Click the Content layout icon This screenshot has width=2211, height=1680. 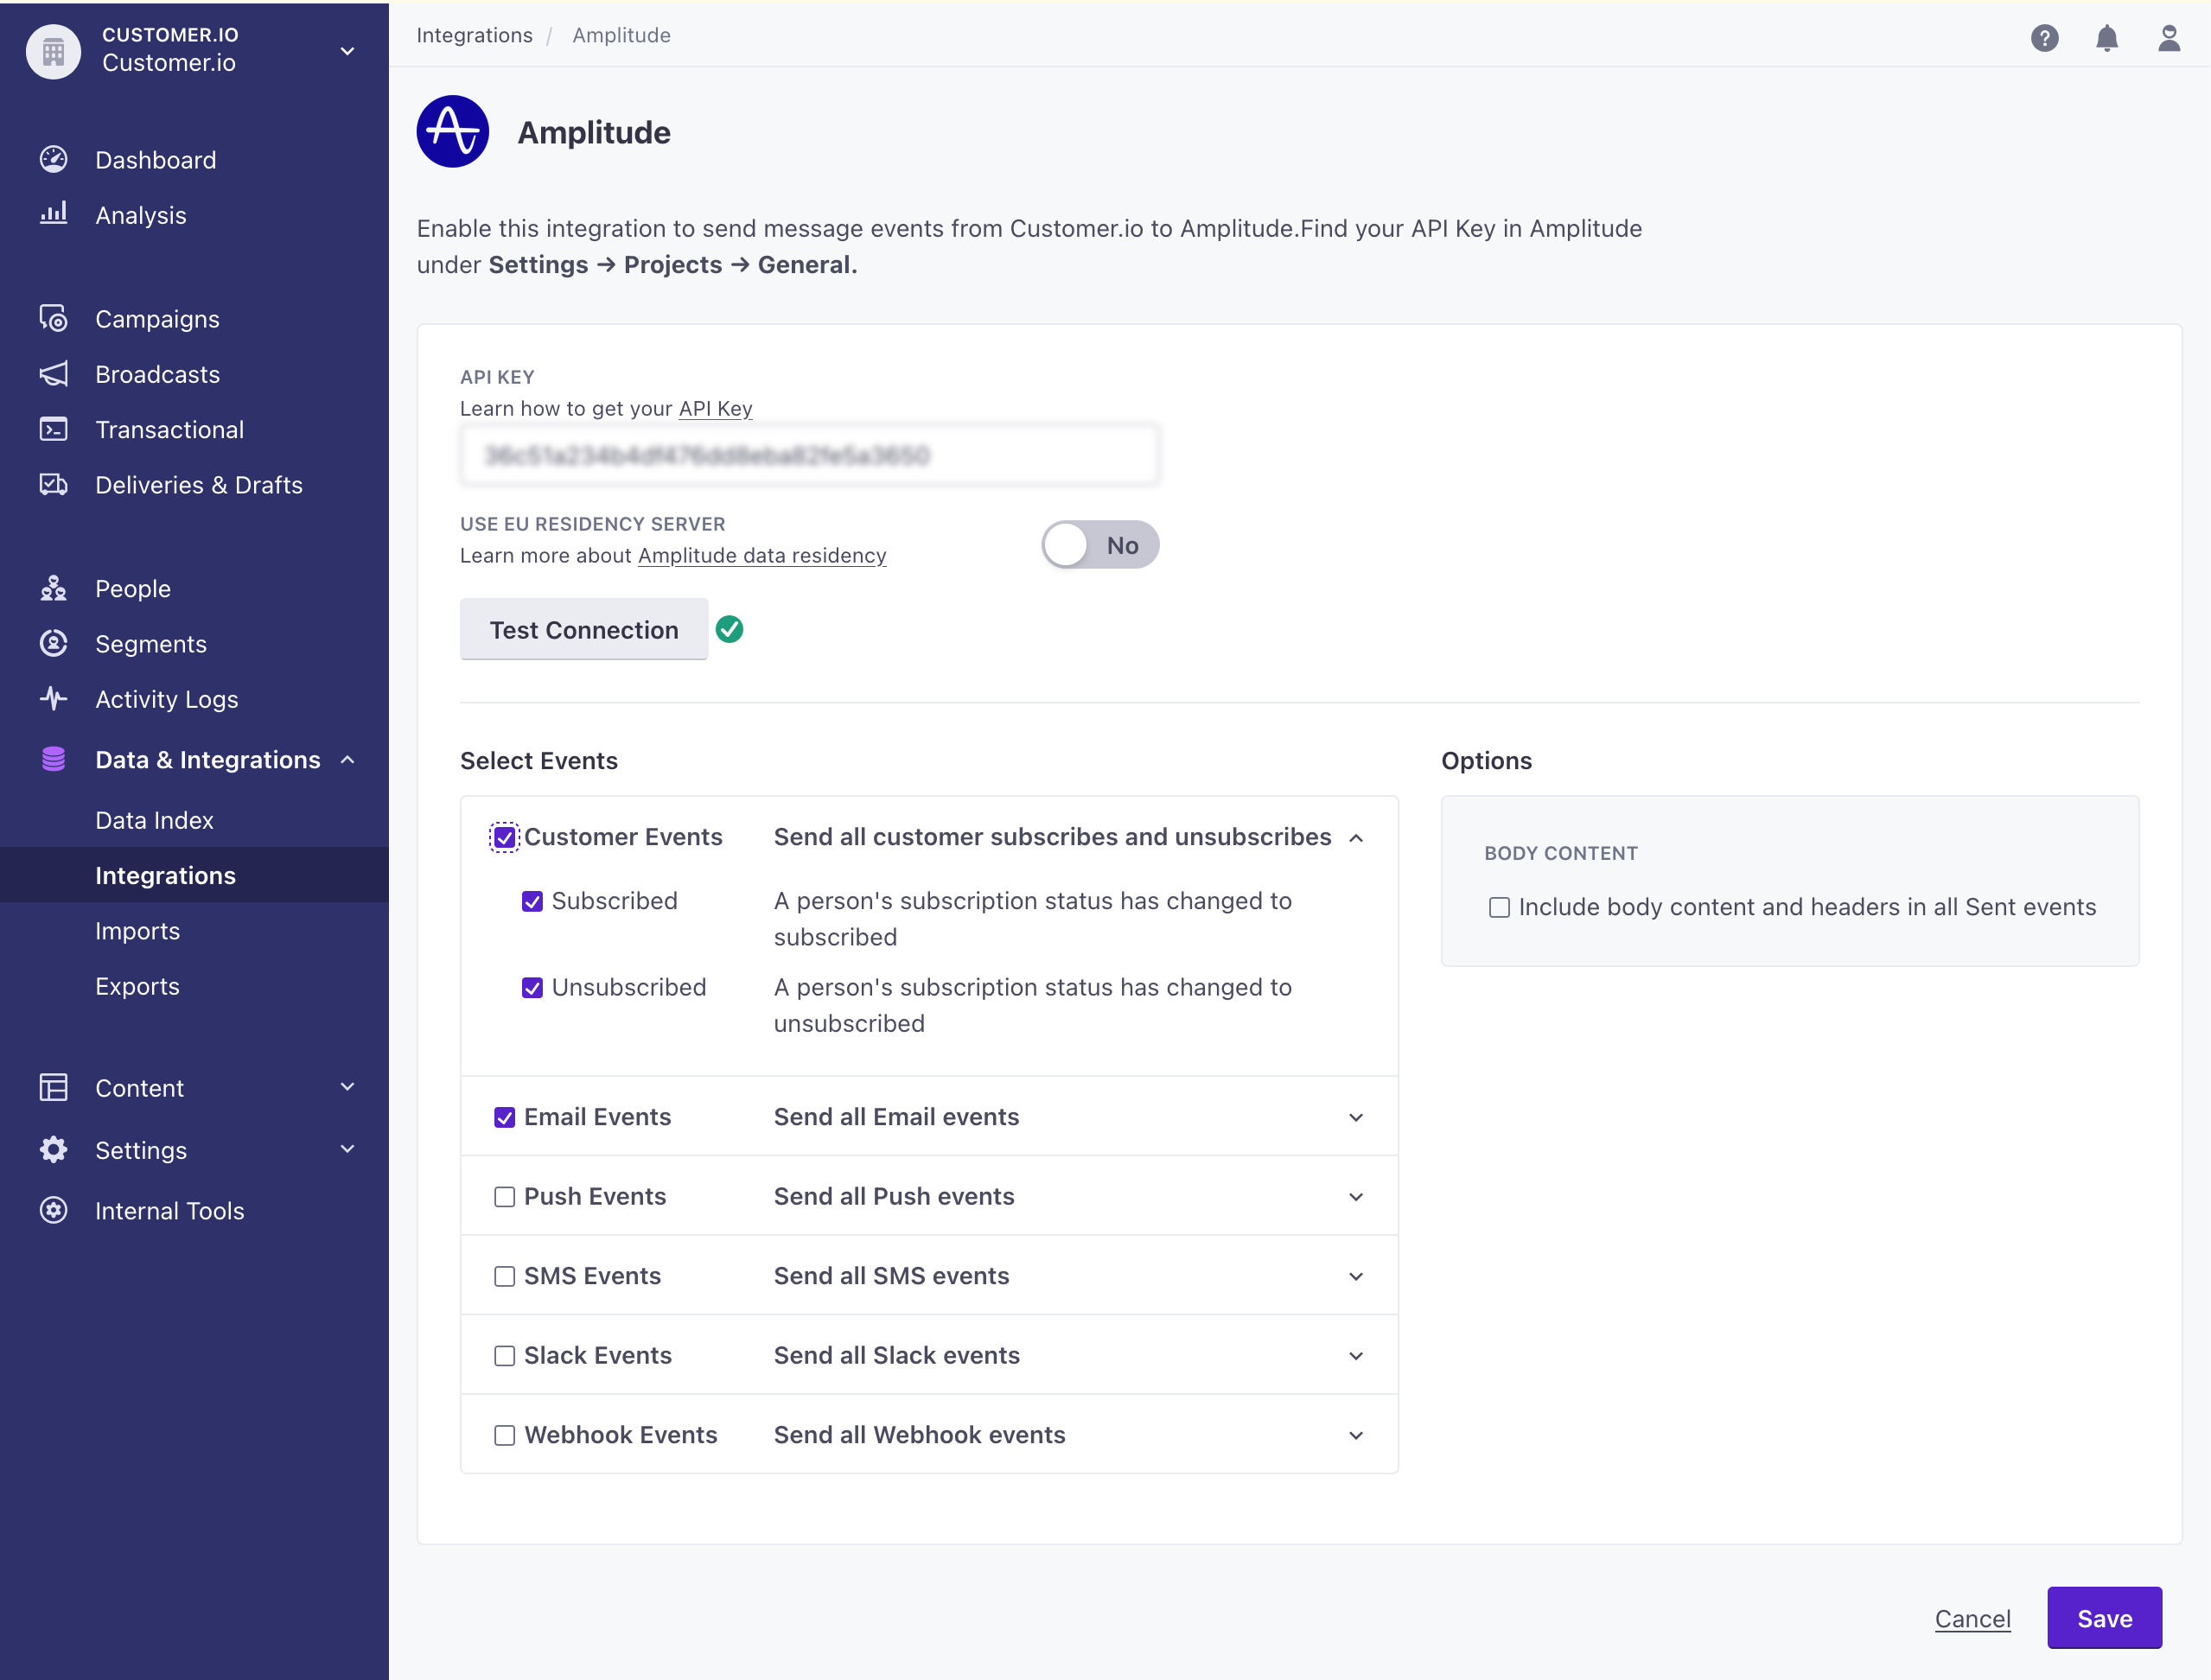pos(53,1087)
